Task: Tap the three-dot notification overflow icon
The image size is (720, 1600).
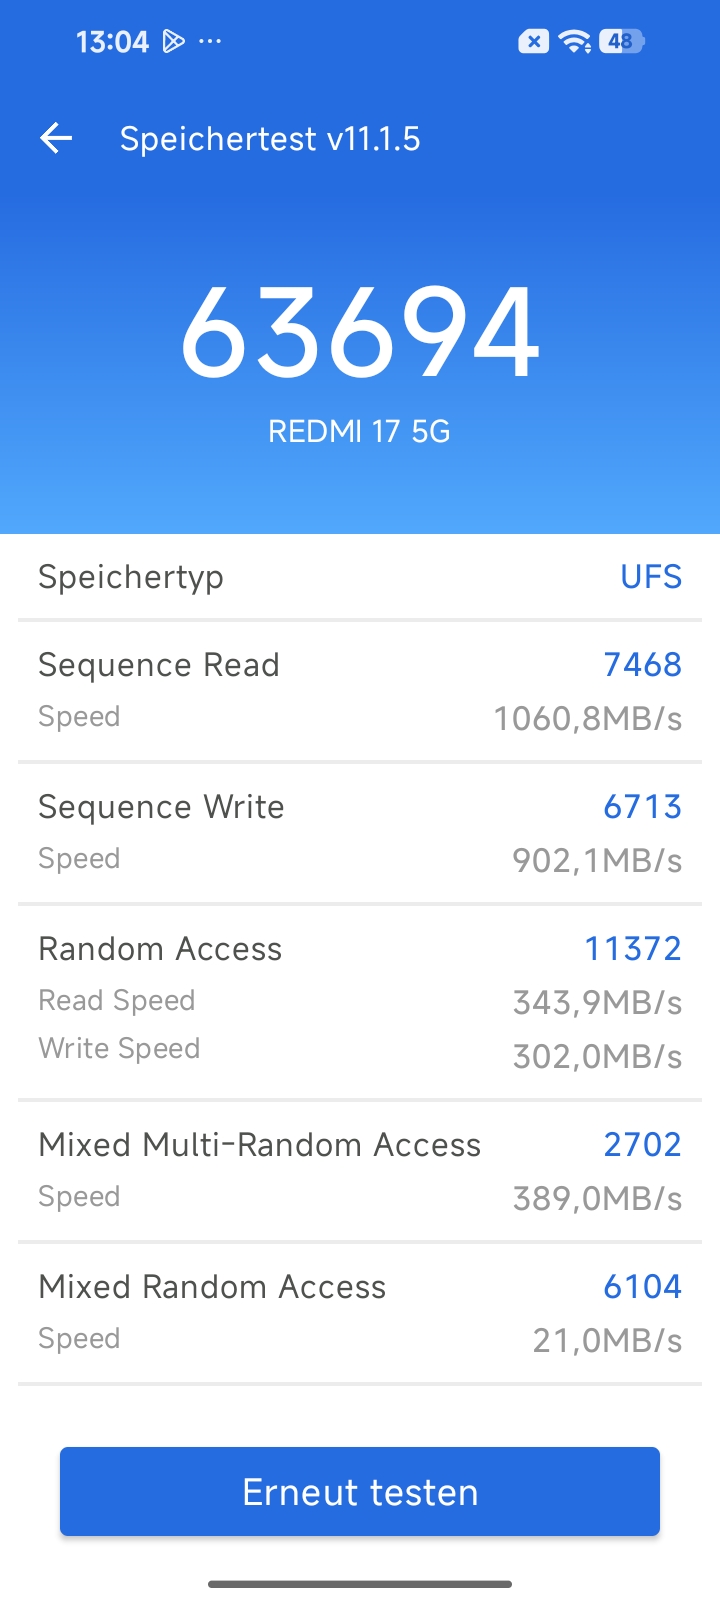Action: 210,41
